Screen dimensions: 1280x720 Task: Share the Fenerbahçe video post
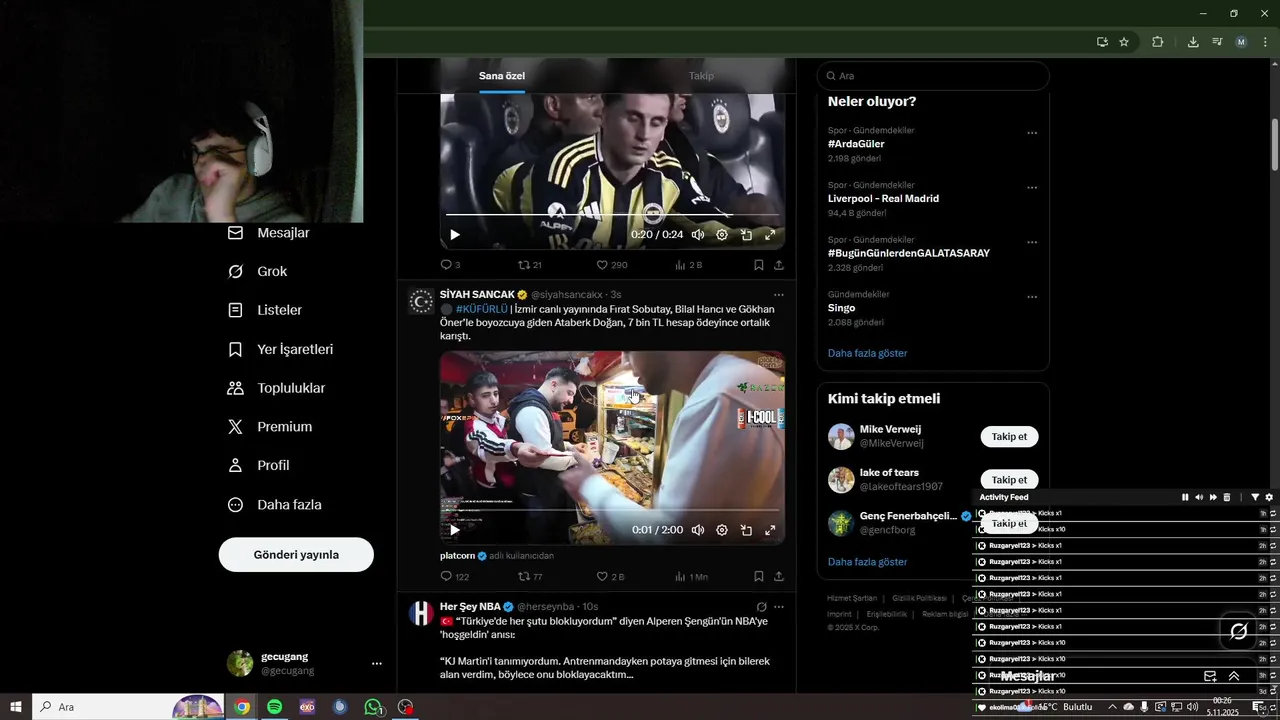pyautogui.click(x=779, y=265)
